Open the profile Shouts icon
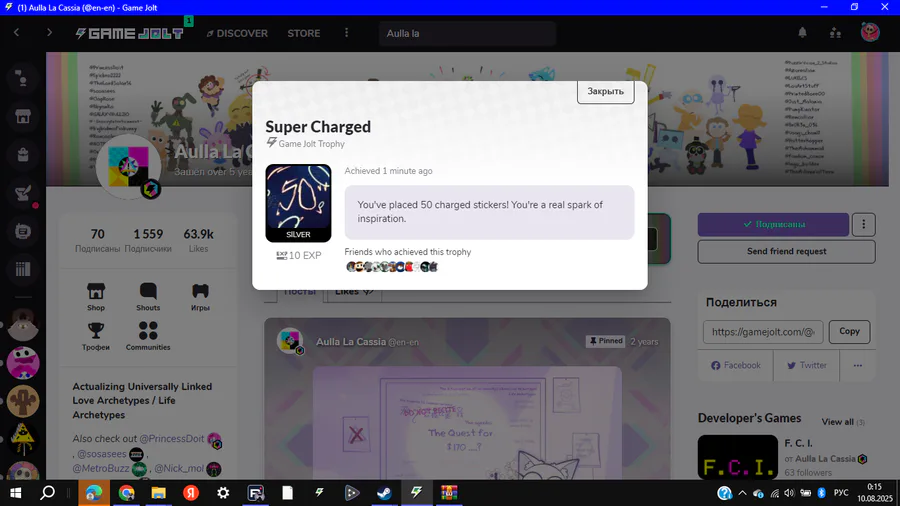This screenshot has width=900, height=506. (148, 297)
